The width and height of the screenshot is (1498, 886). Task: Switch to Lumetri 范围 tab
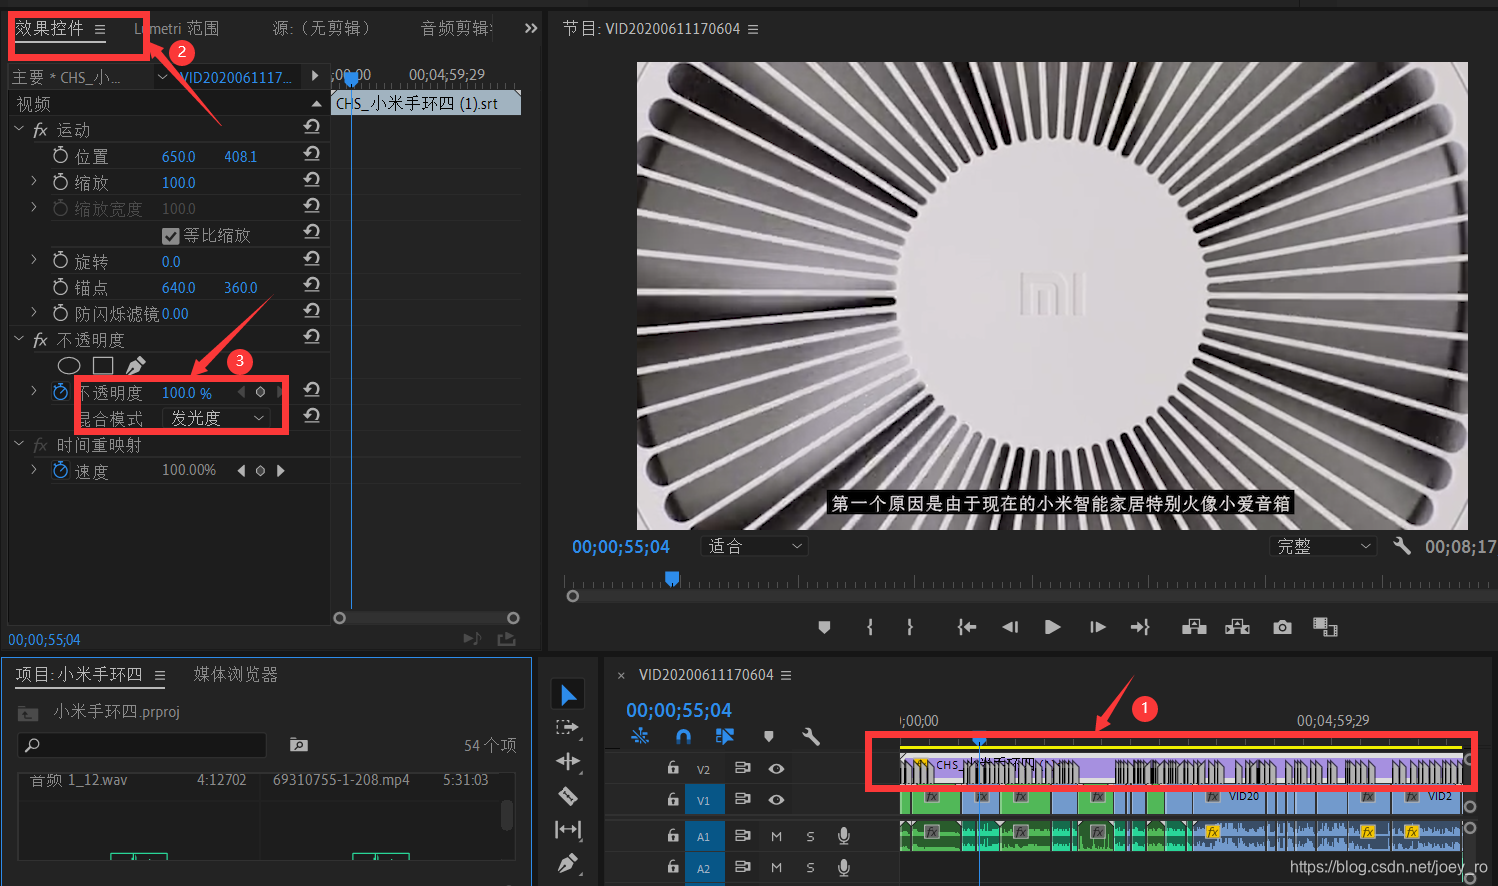click(176, 28)
